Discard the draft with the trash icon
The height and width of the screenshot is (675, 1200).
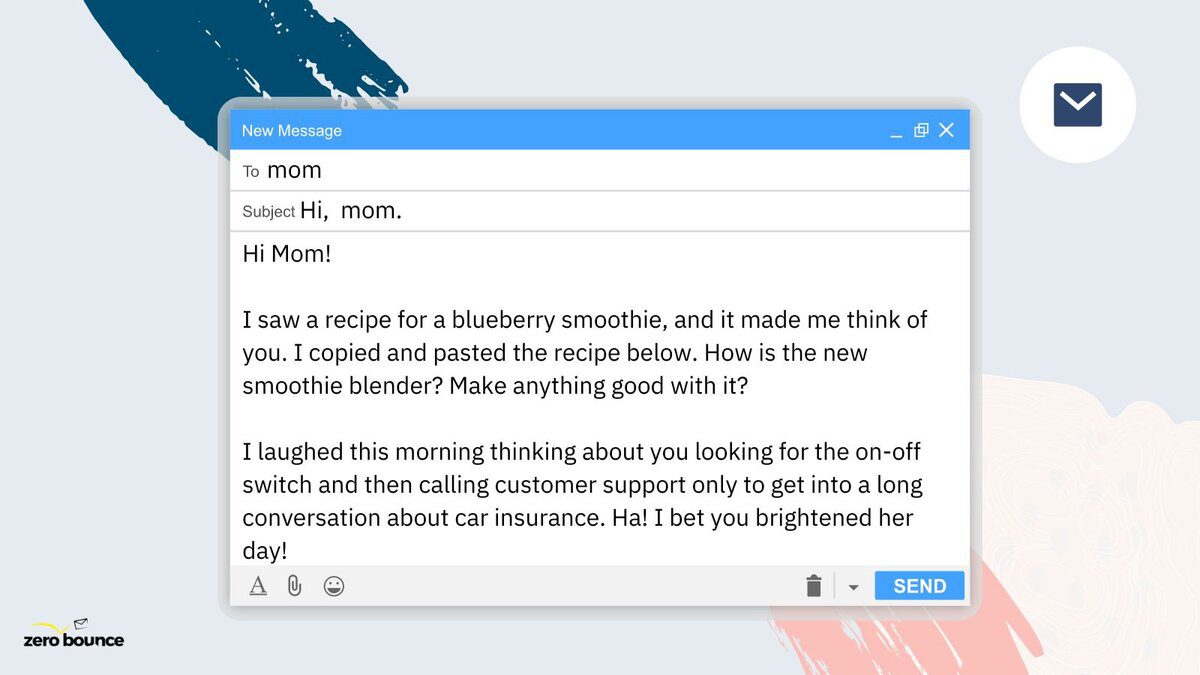pos(814,585)
